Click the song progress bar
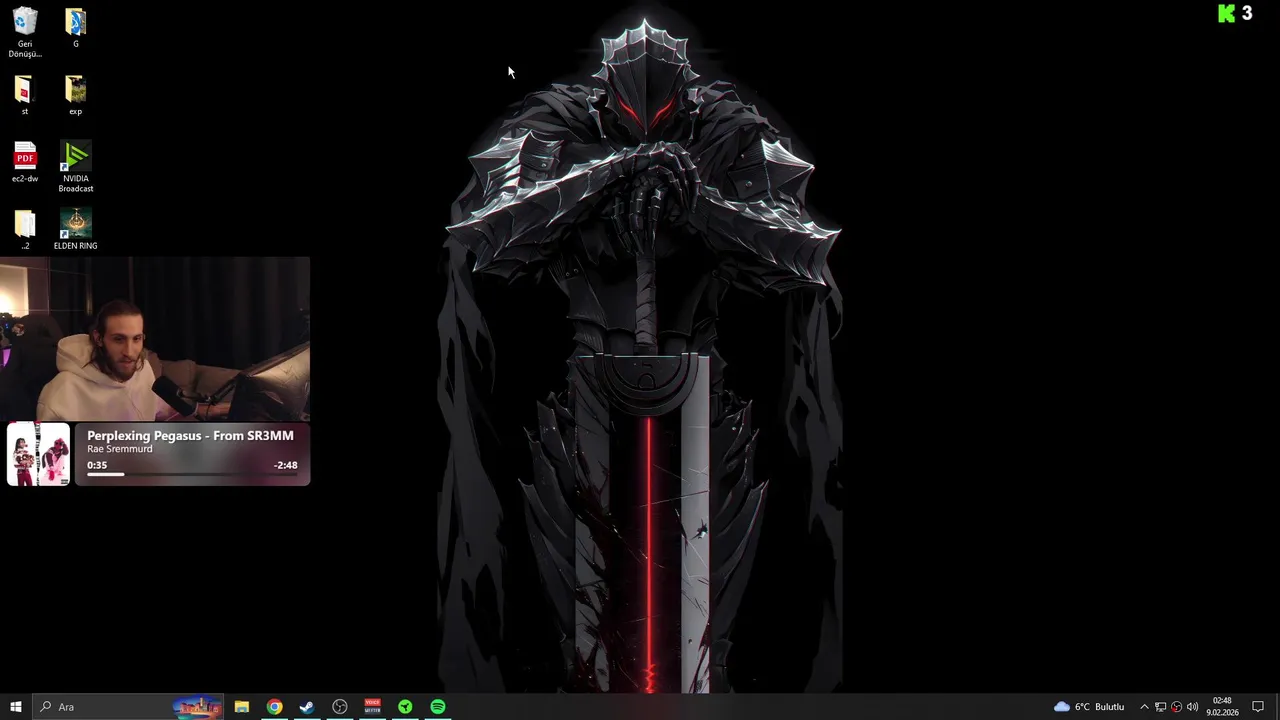Image resolution: width=1280 pixels, height=720 pixels. coord(191,474)
